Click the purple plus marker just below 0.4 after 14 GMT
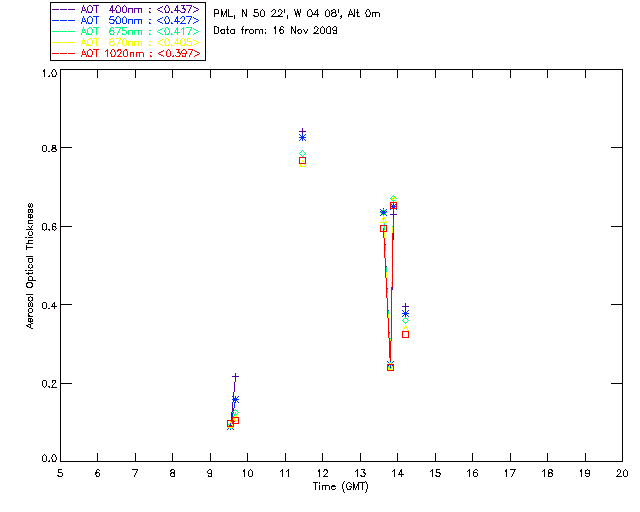 click(x=405, y=307)
